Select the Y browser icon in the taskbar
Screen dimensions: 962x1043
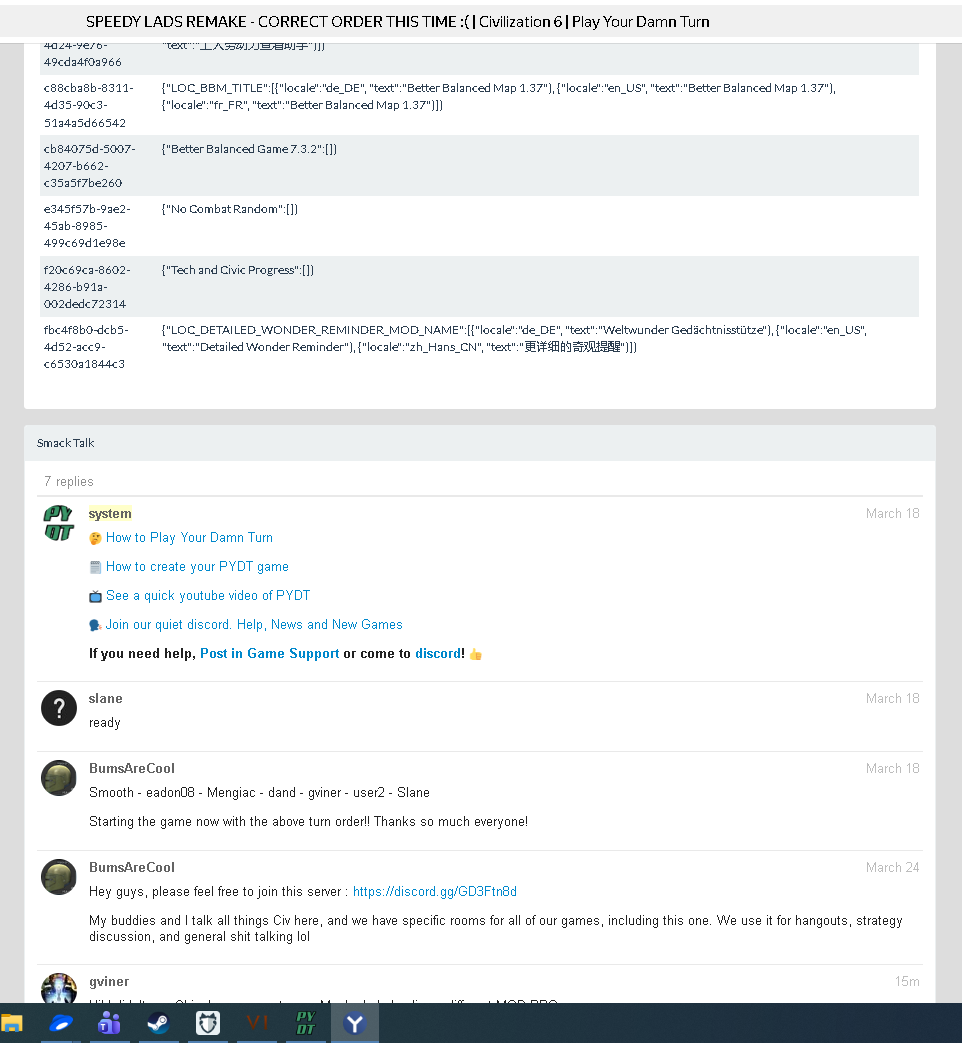pos(355,1023)
